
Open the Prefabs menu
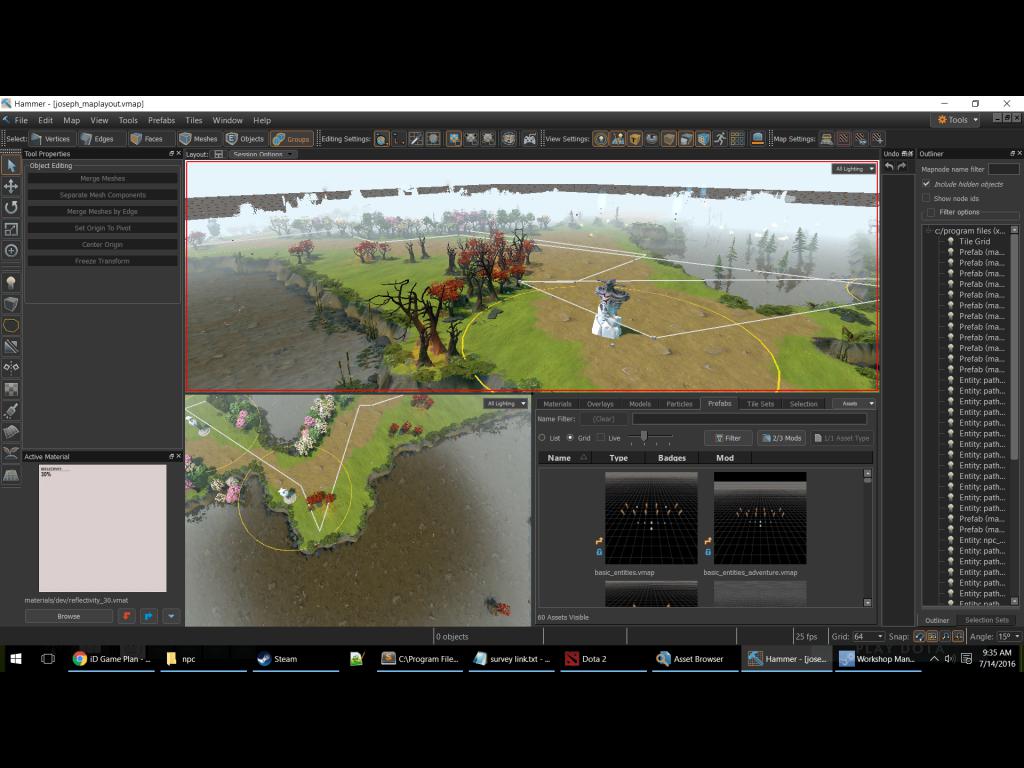[161, 120]
